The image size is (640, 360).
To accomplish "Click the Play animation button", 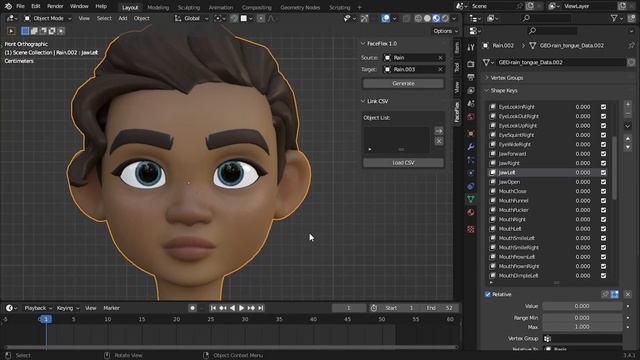I will 241,308.
